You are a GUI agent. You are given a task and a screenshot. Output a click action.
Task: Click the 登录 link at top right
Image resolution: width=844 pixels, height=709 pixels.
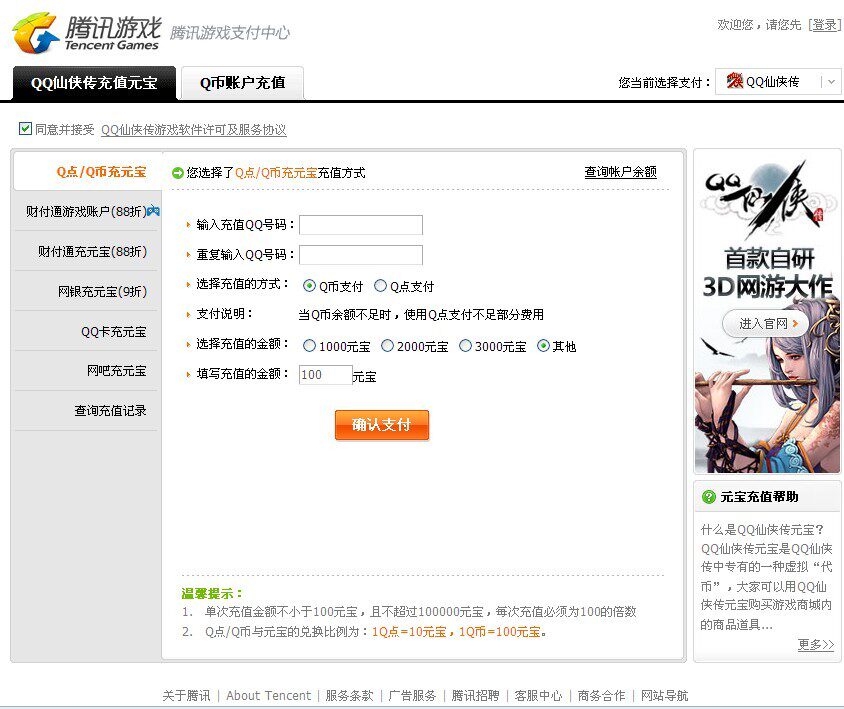click(x=825, y=25)
